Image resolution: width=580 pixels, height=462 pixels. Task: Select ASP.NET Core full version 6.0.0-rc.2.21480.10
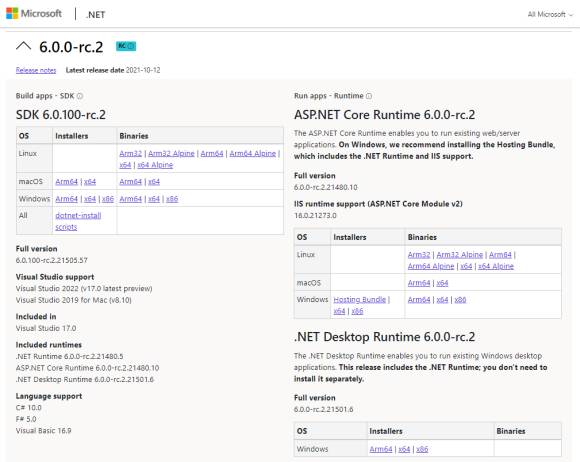click(x=326, y=188)
